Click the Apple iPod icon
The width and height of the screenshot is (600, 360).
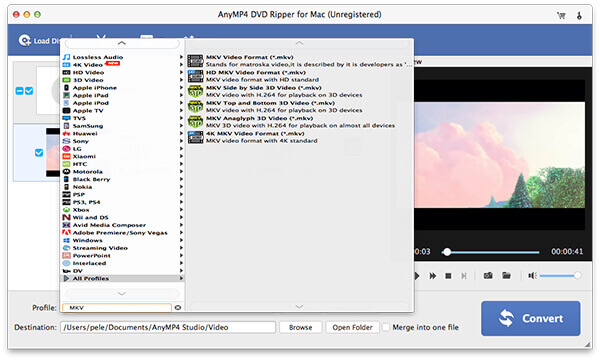pos(66,103)
